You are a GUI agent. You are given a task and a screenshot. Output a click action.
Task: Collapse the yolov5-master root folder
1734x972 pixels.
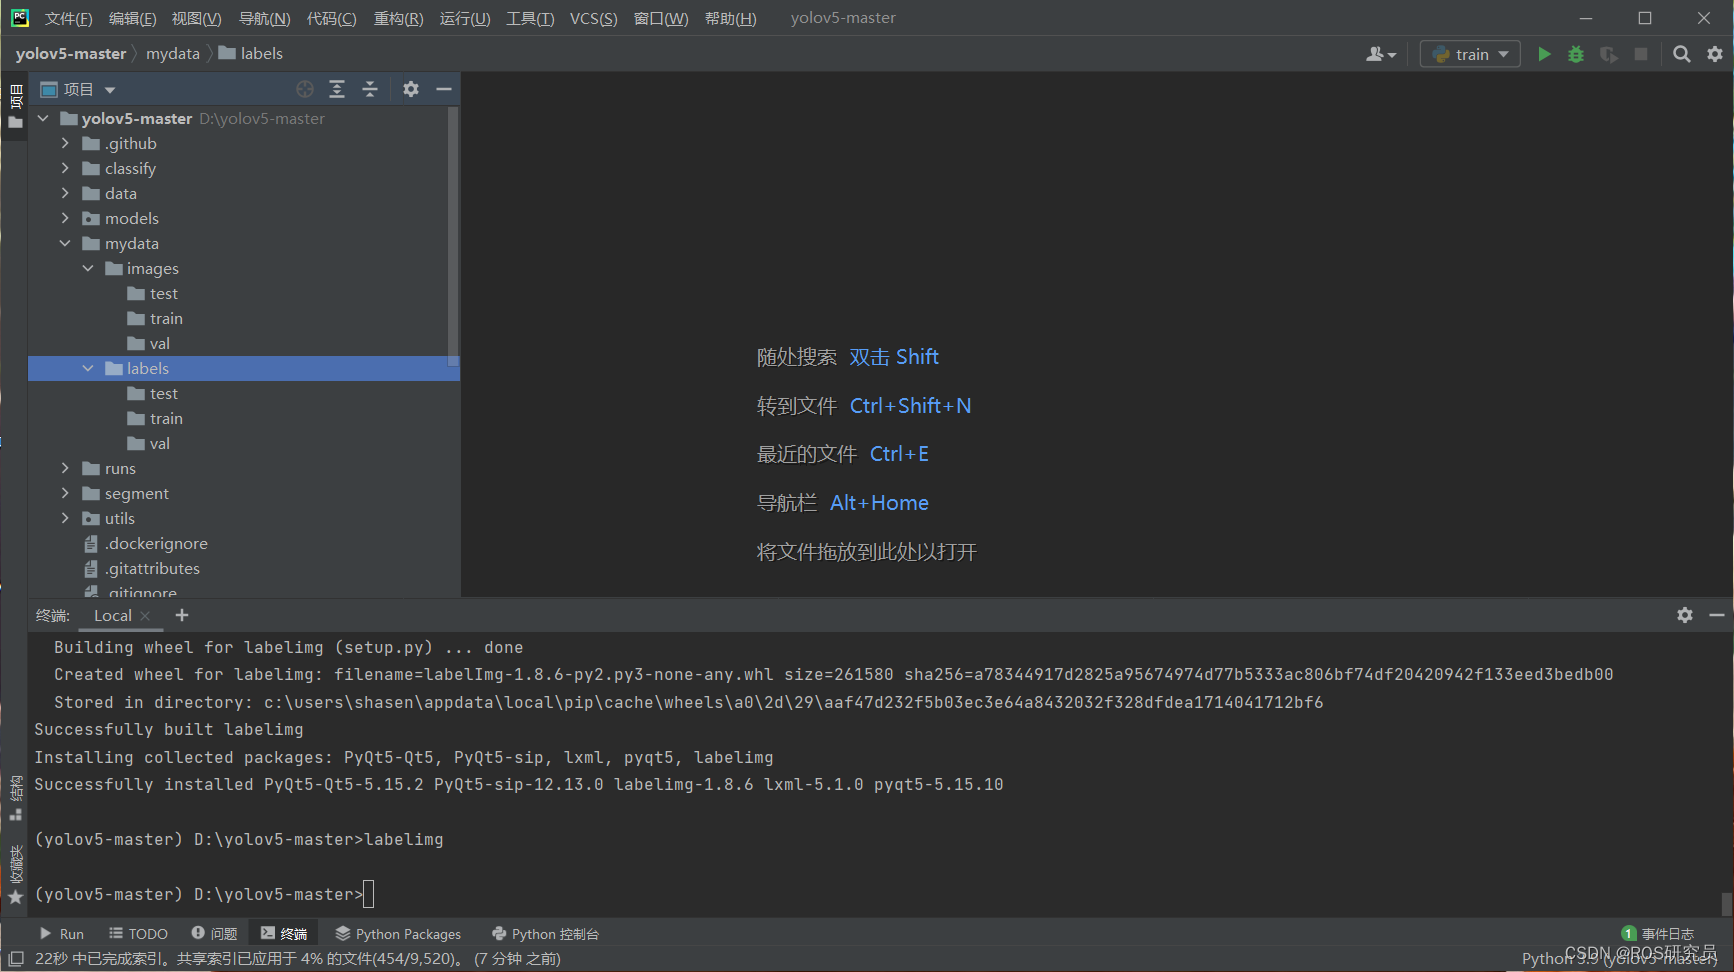(43, 118)
